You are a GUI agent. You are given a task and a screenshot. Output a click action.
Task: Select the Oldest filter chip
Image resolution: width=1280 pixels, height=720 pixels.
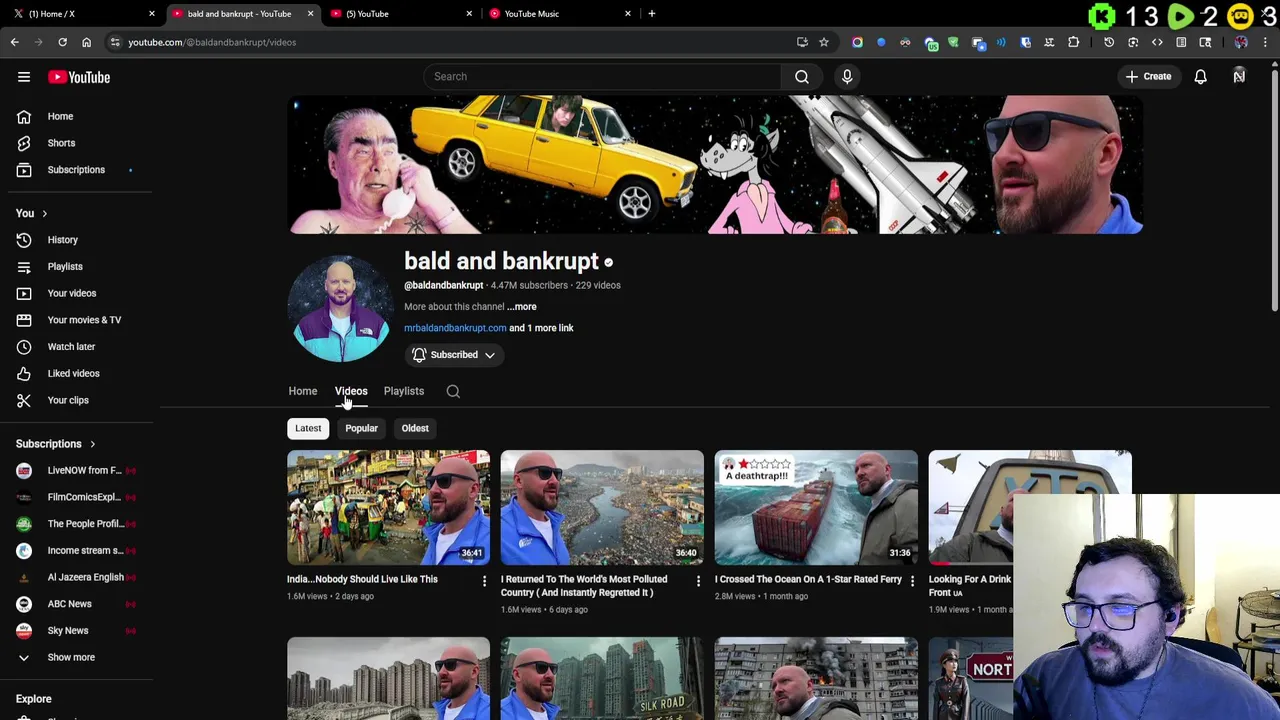pyautogui.click(x=415, y=428)
